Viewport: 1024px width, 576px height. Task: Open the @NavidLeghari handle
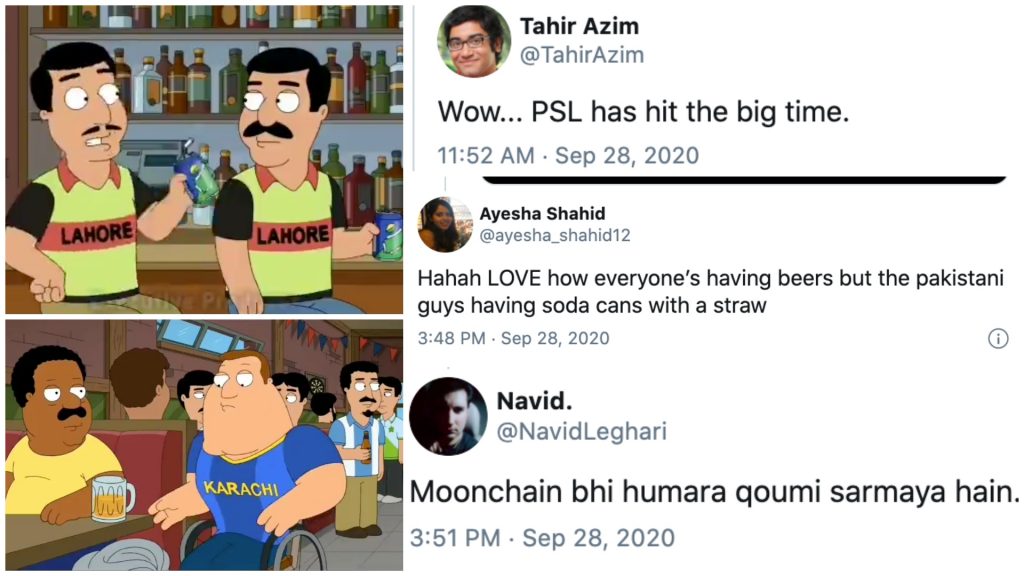pos(582,432)
